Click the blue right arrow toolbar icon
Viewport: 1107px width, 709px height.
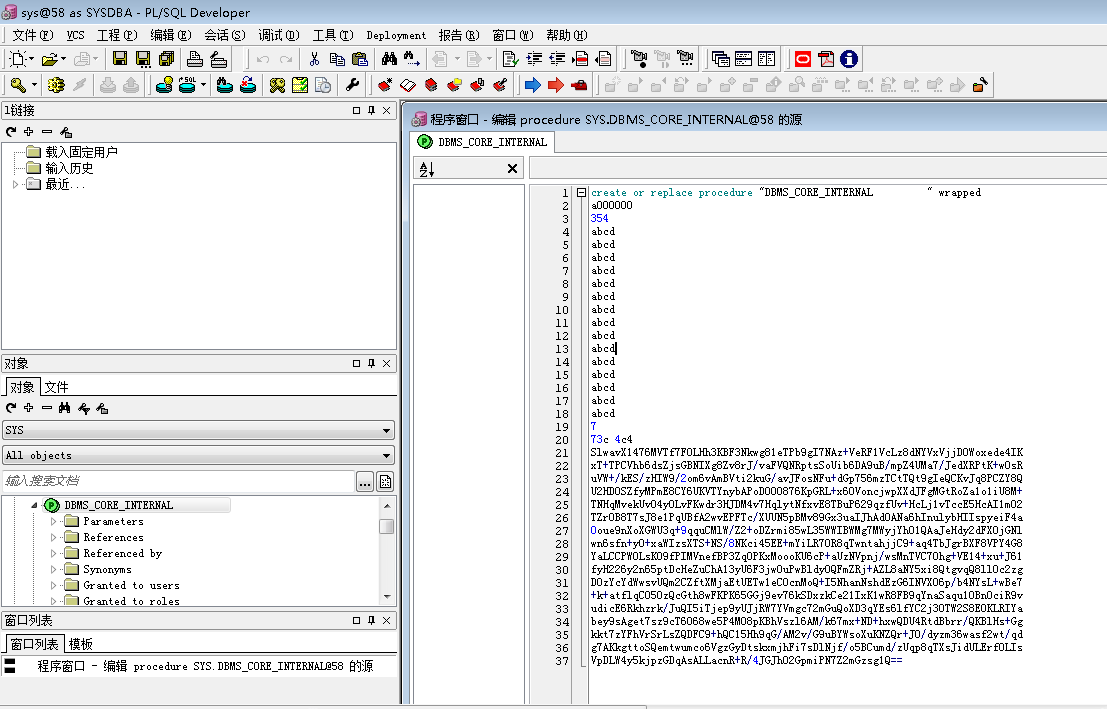[x=533, y=85]
